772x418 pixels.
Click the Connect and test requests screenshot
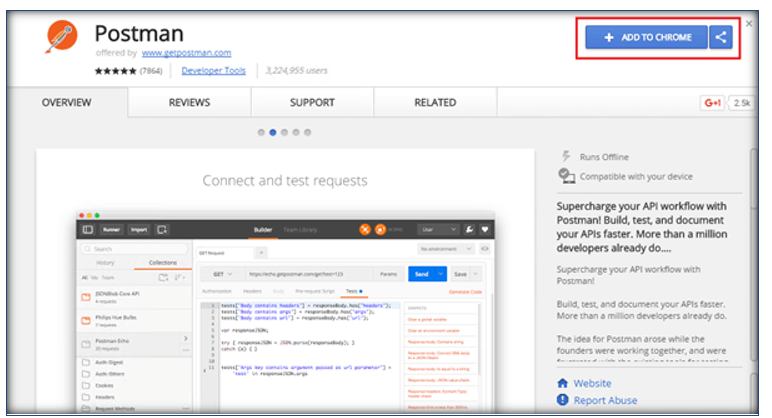point(285,281)
